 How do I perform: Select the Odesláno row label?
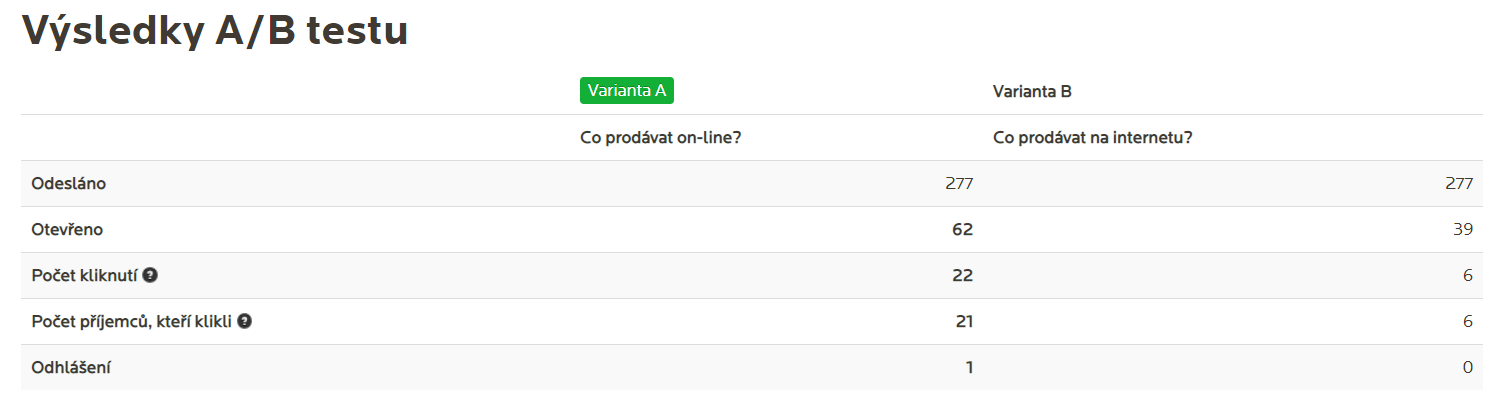pyautogui.click(x=69, y=184)
